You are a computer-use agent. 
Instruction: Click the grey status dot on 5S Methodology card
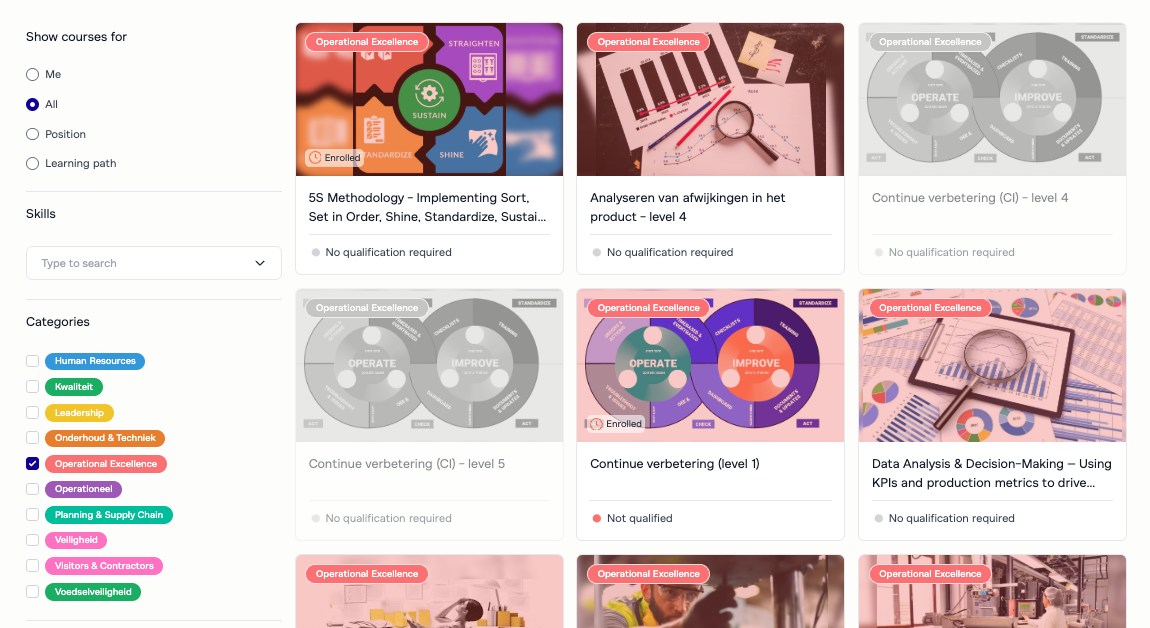(315, 252)
